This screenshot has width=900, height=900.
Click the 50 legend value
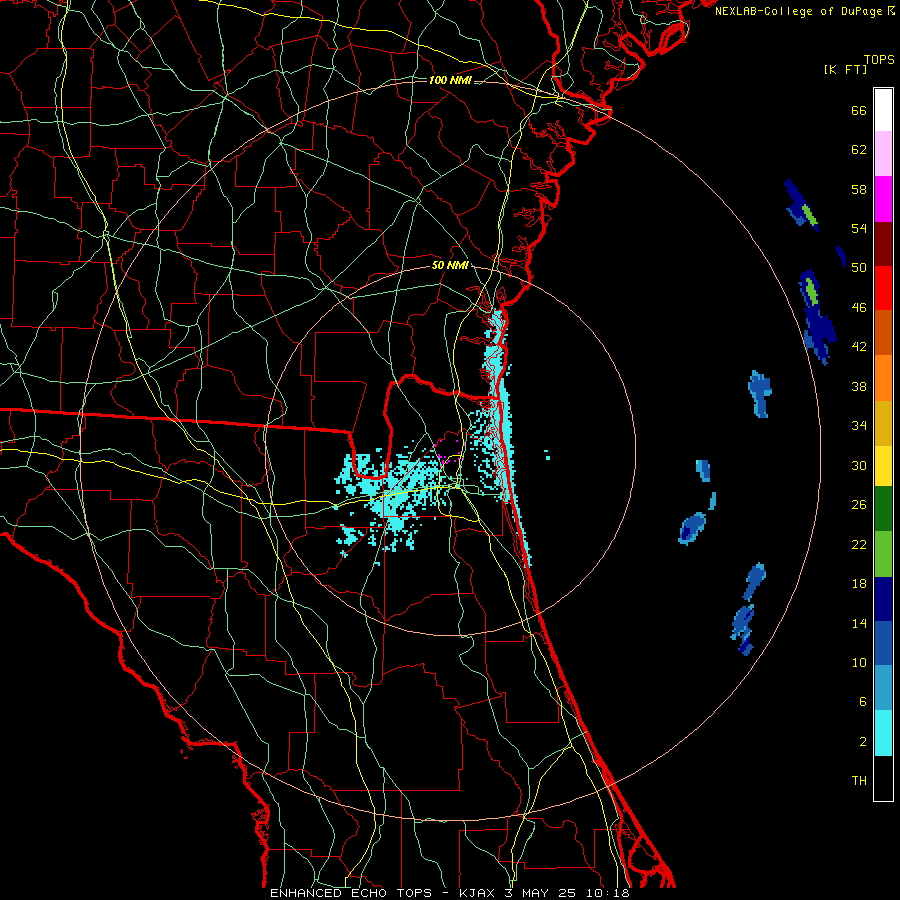tap(859, 269)
